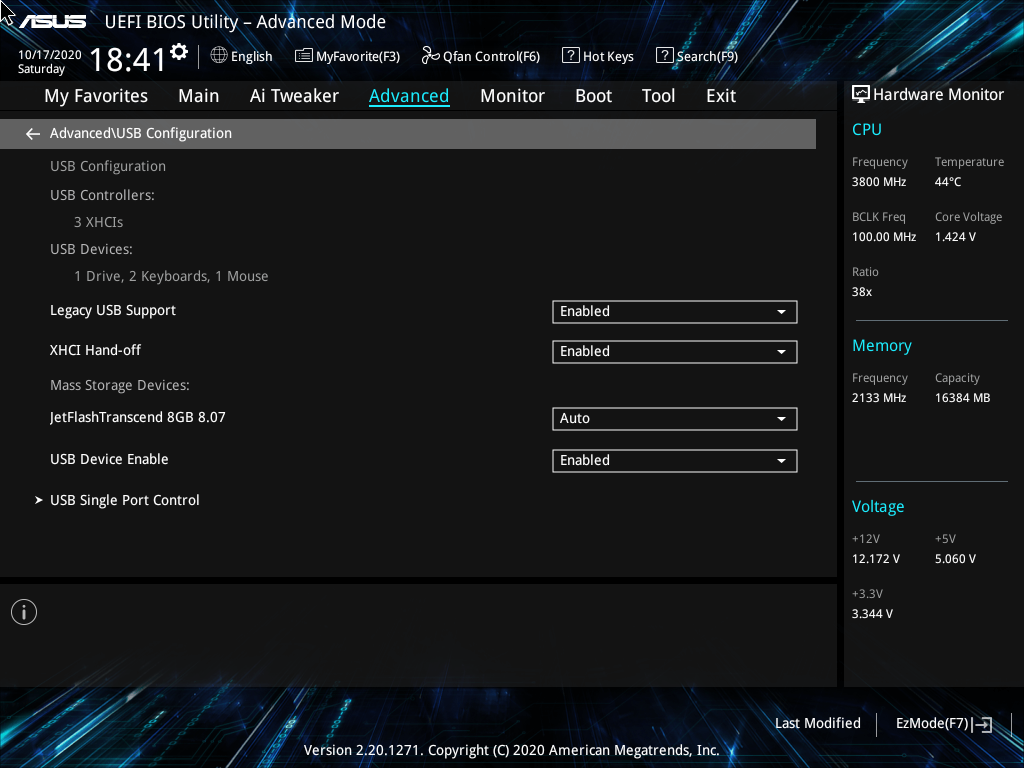Click the info circle icon
Screen dimensions: 1024x768
pos(24,612)
